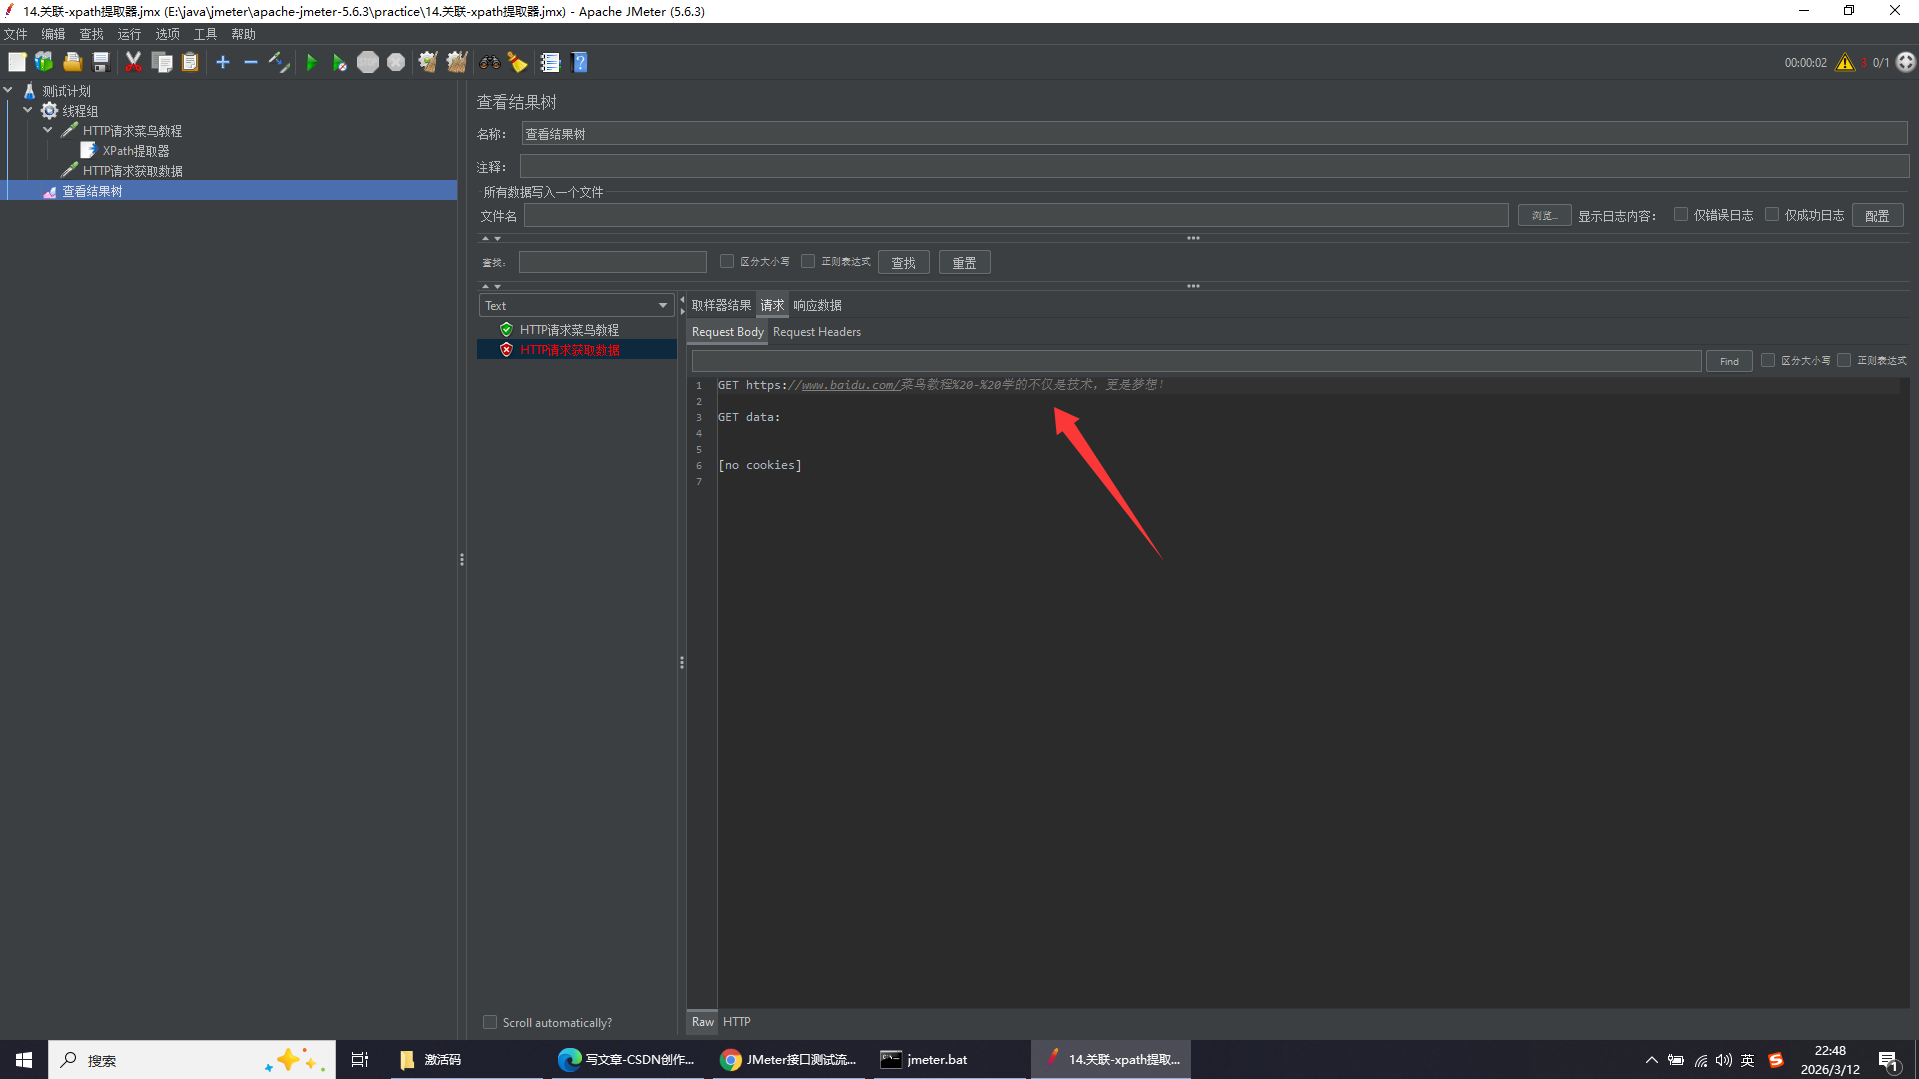The height and width of the screenshot is (1079, 1919).
Task: Toggle 正则表达式 checkbox next to Find
Action: [1844, 360]
